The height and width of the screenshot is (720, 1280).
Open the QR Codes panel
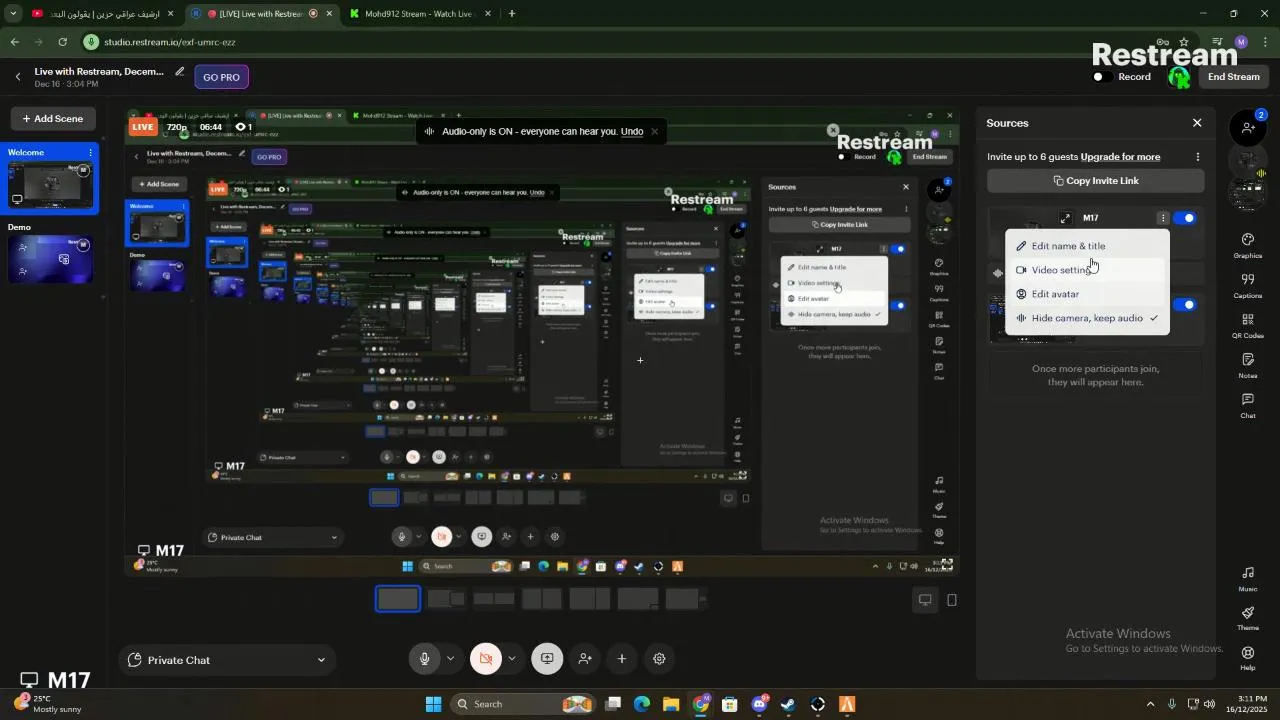coord(1247,325)
